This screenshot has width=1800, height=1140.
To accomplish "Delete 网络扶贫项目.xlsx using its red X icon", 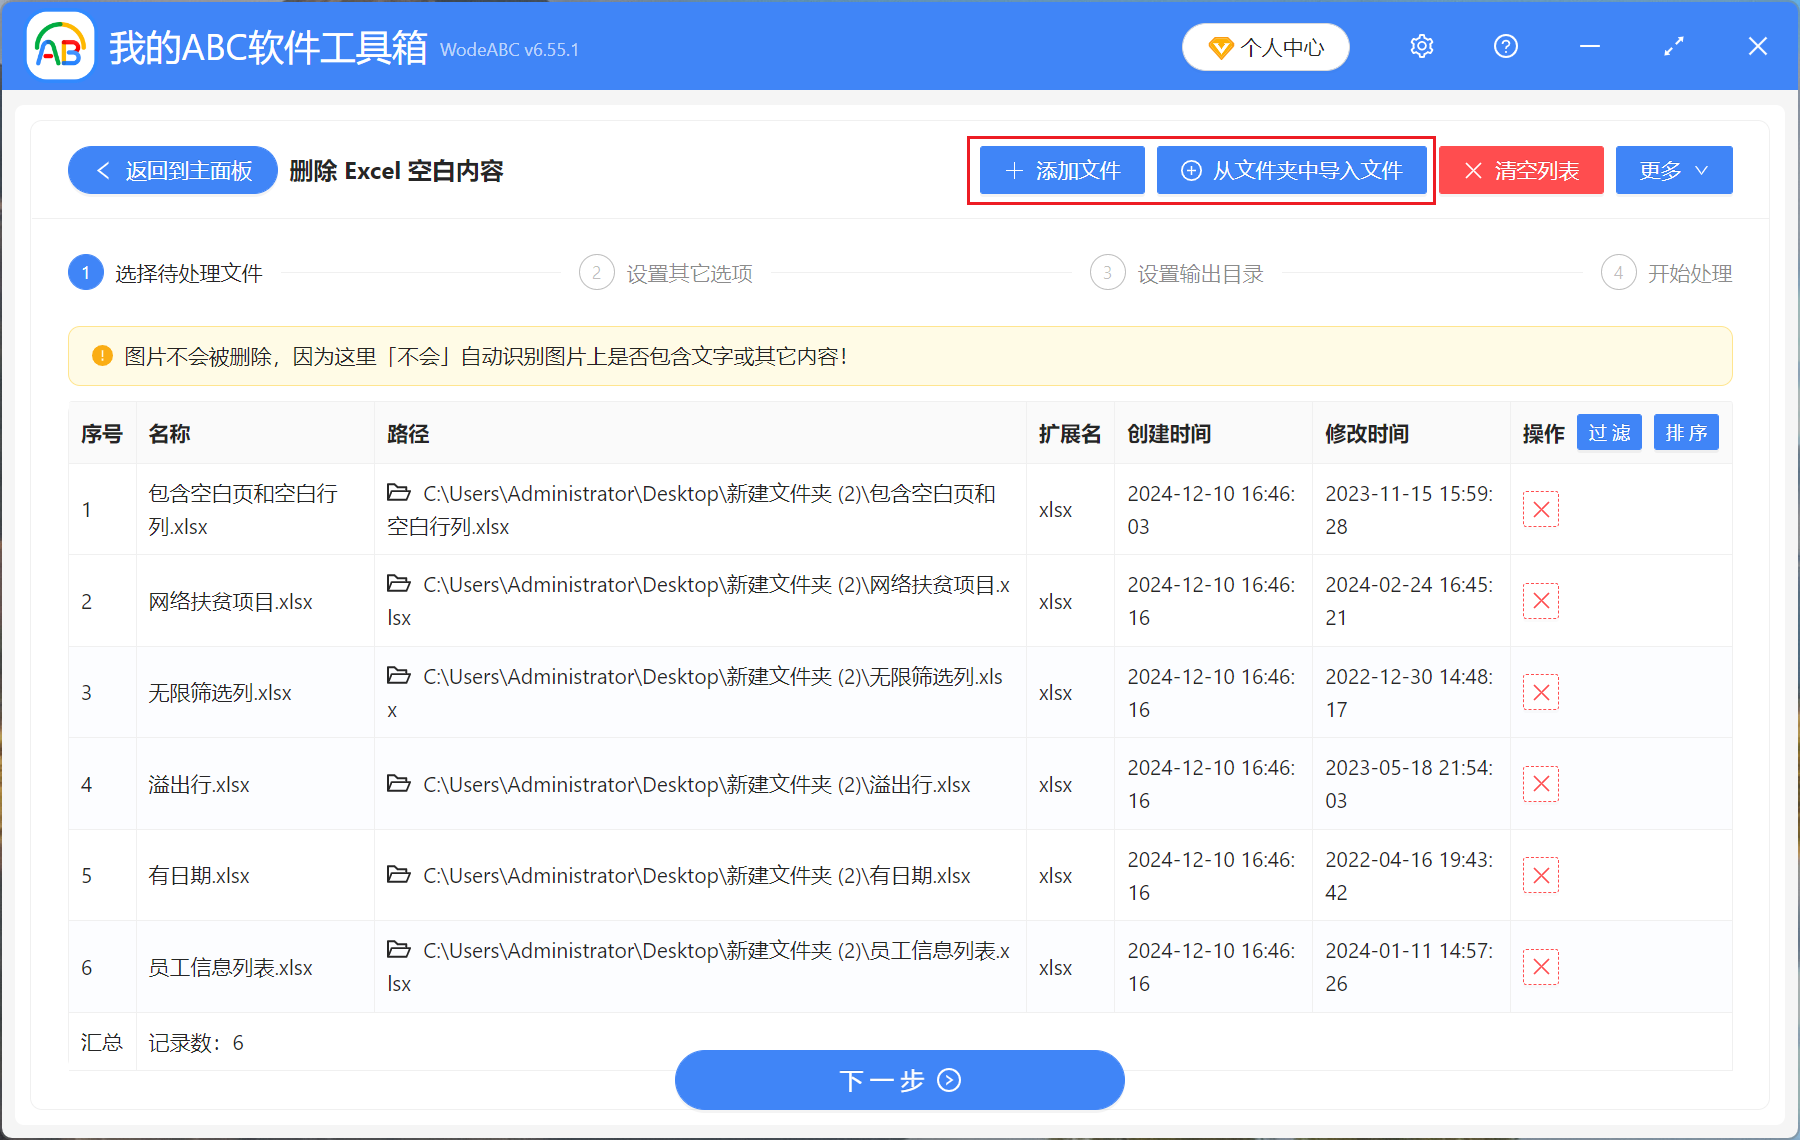I will tap(1541, 601).
